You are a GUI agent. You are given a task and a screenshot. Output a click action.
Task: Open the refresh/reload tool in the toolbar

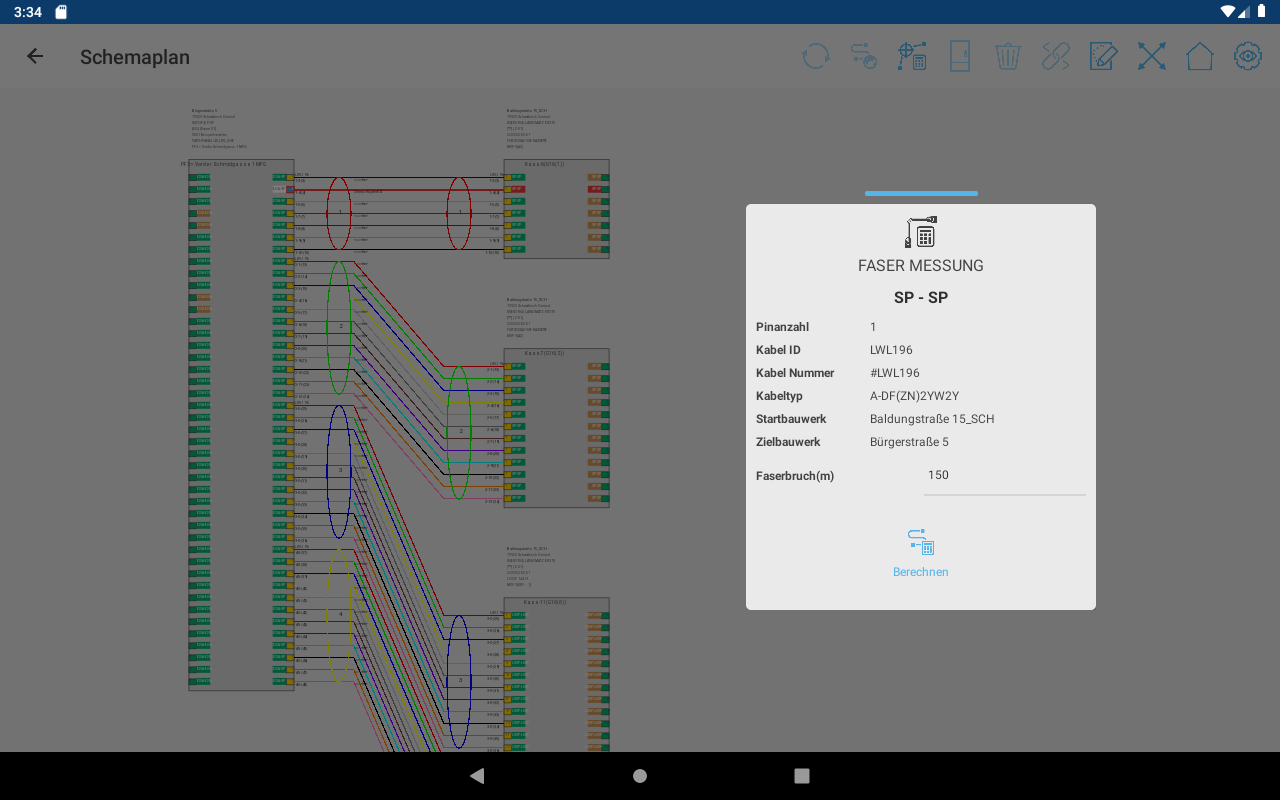click(815, 57)
